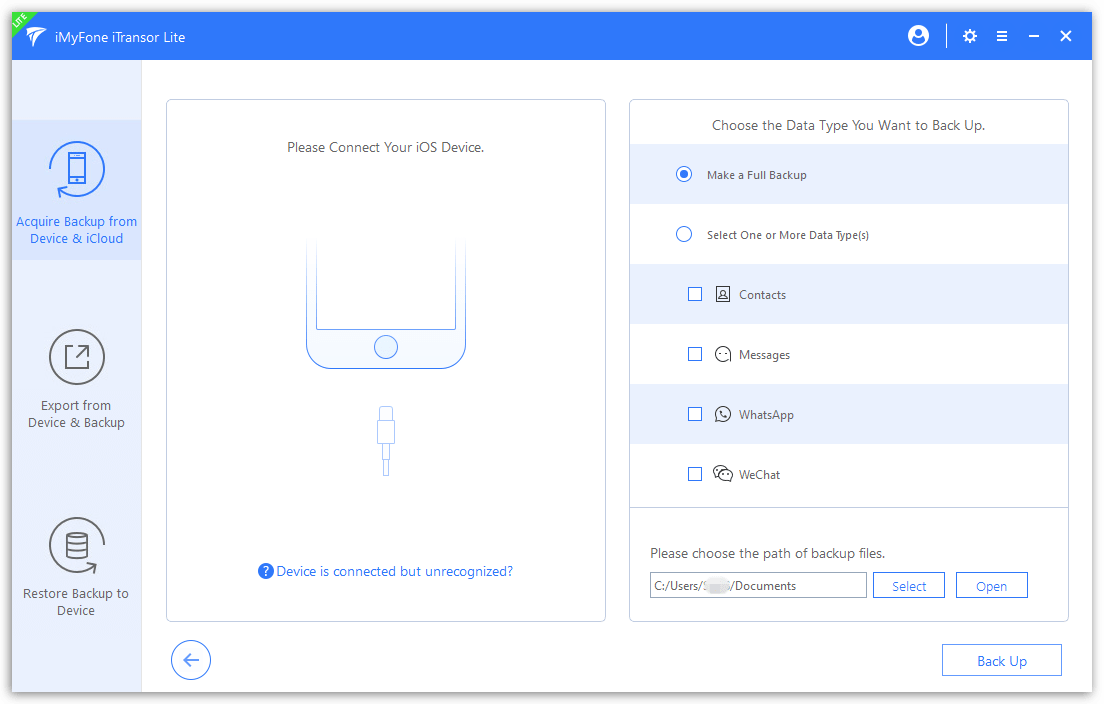Minimize the iTransor Lite window

click(1034, 36)
